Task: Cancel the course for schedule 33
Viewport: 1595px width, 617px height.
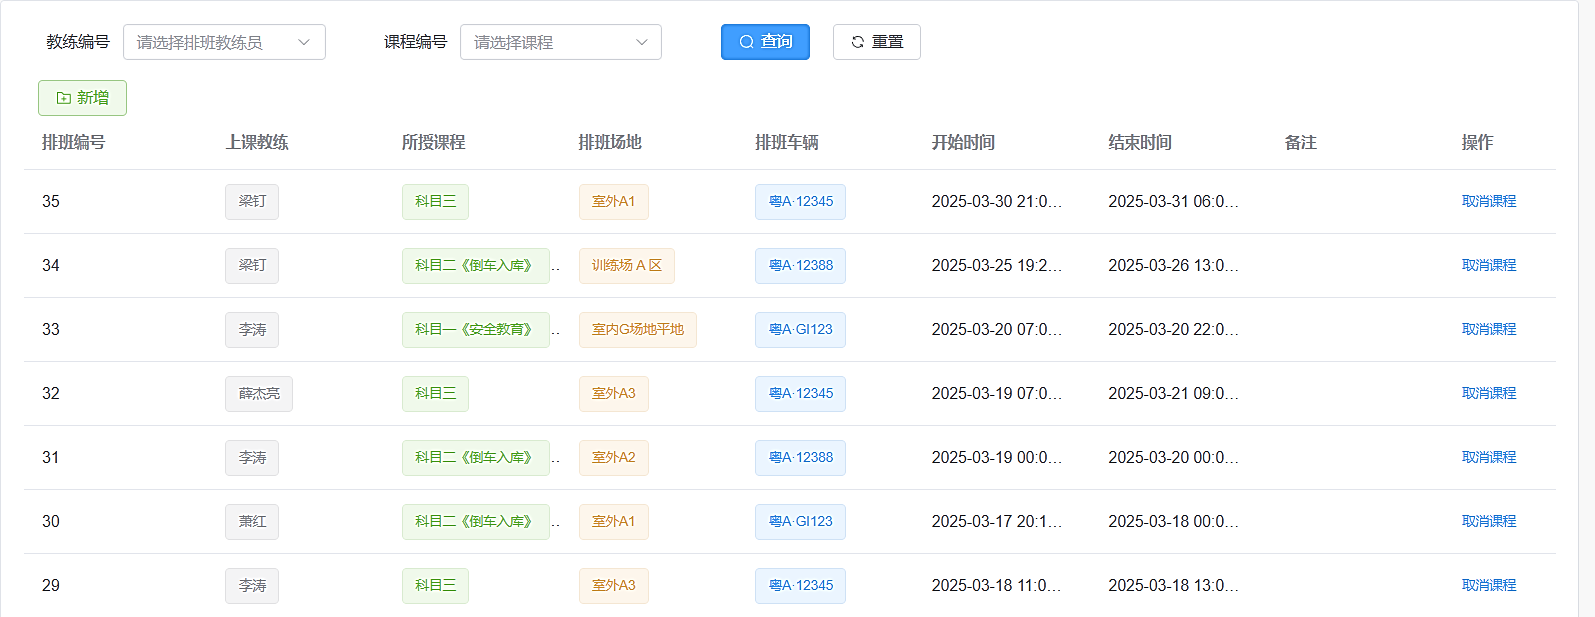Action: (1488, 329)
